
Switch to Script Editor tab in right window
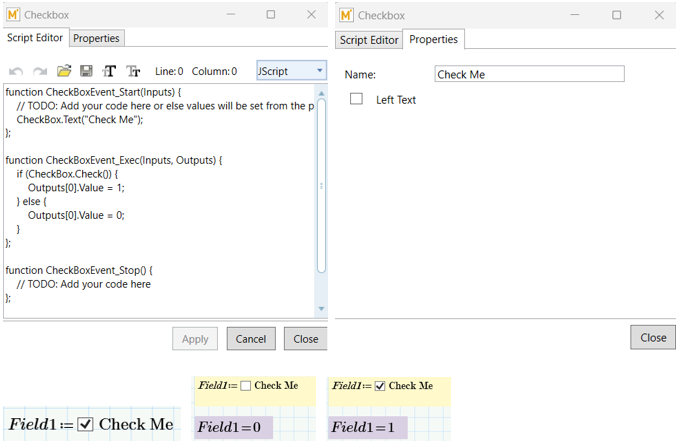click(368, 40)
